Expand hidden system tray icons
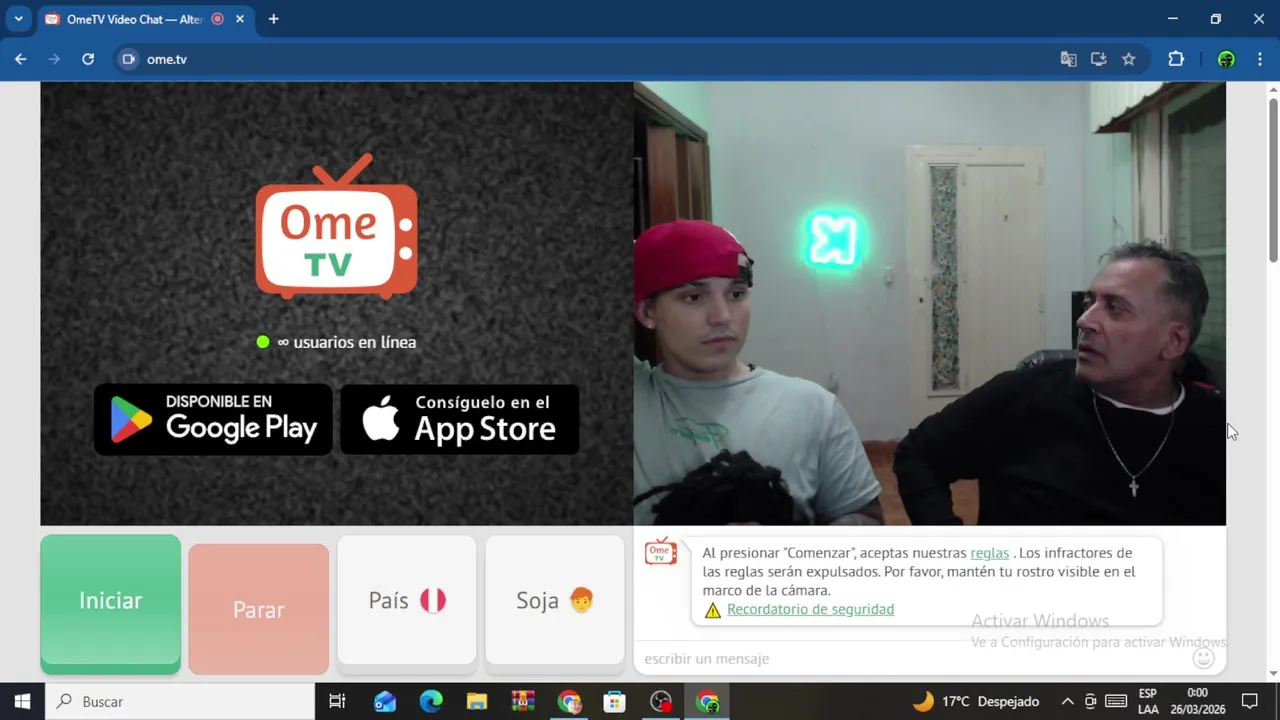1280x720 pixels. coord(1067,701)
